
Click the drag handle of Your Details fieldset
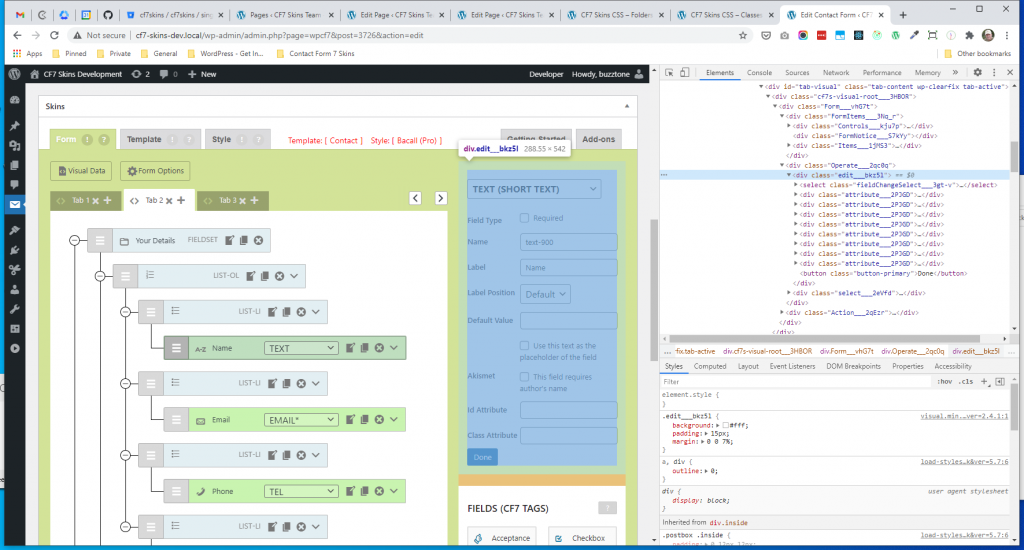click(99, 240)
